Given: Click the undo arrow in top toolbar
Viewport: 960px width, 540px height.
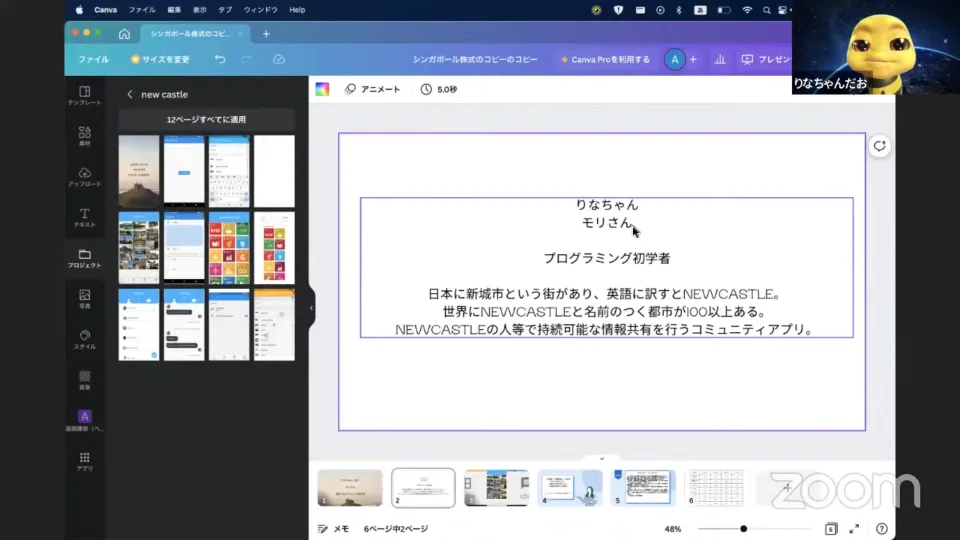Looking at the screenshot, I should (220, 59).
